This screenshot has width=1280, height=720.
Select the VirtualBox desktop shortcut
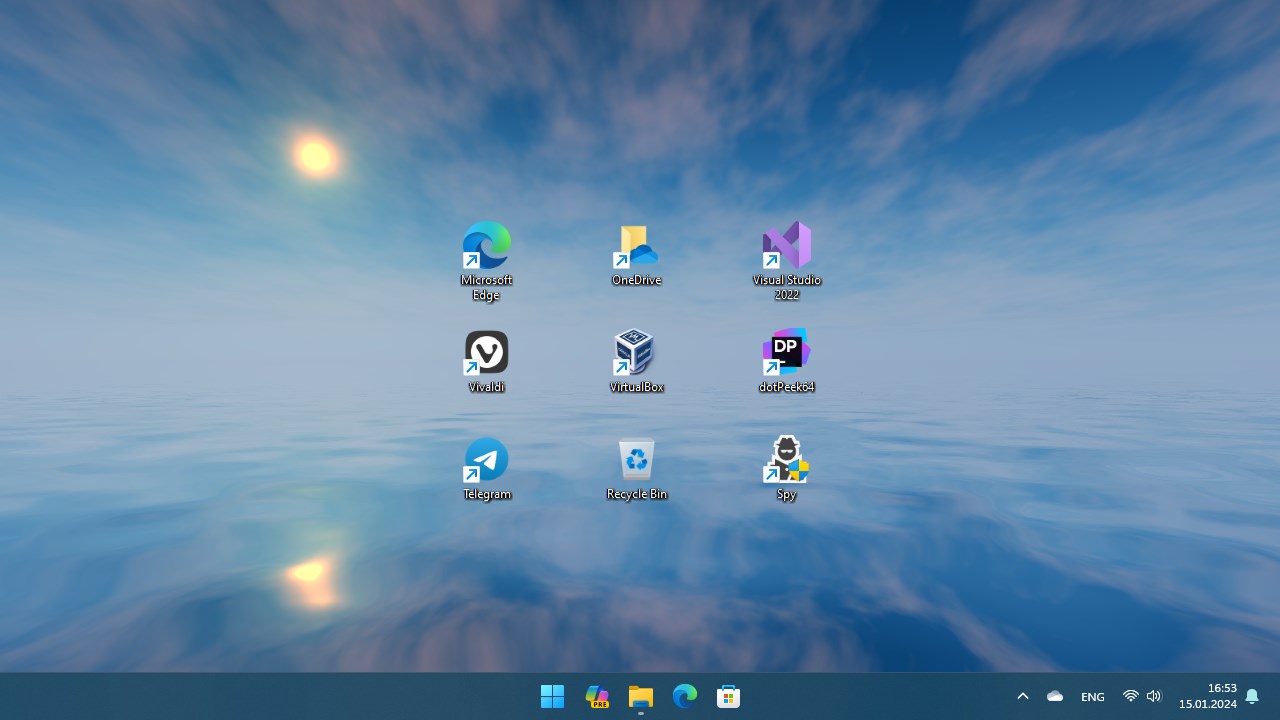pyautogui.click(x=636, y=361)
